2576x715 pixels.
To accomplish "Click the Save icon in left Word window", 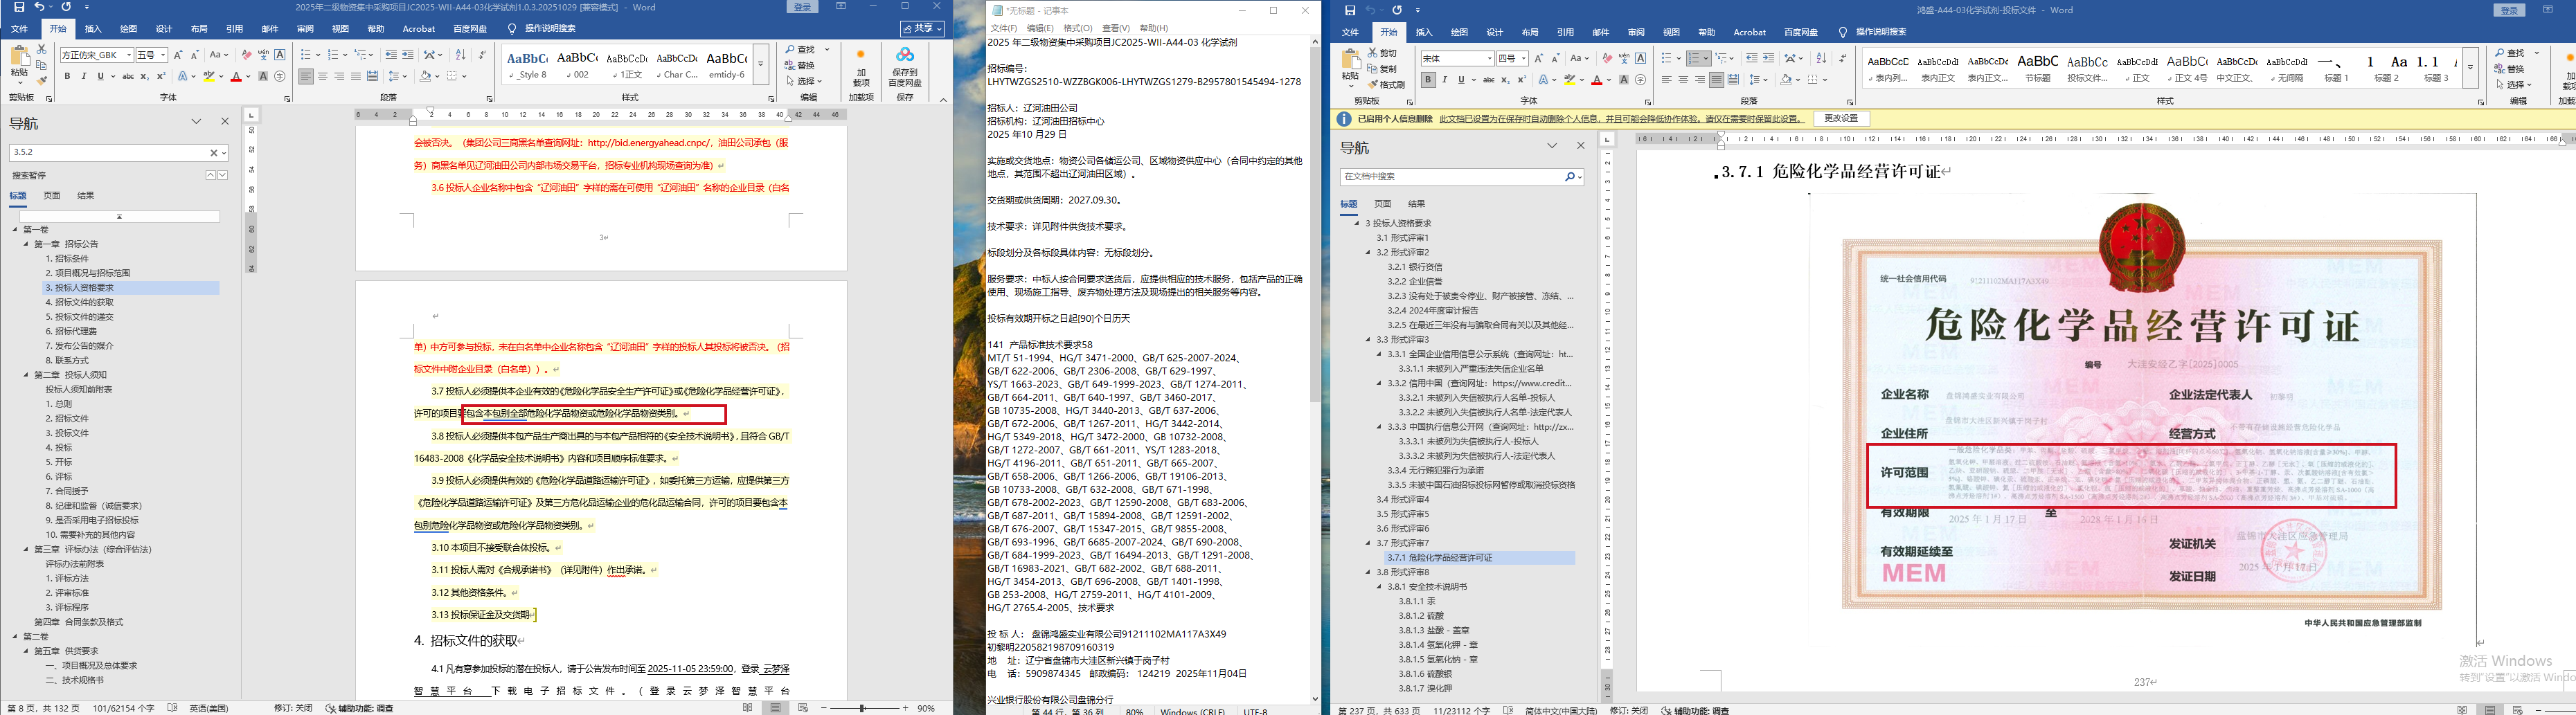I will coord(19,7).
